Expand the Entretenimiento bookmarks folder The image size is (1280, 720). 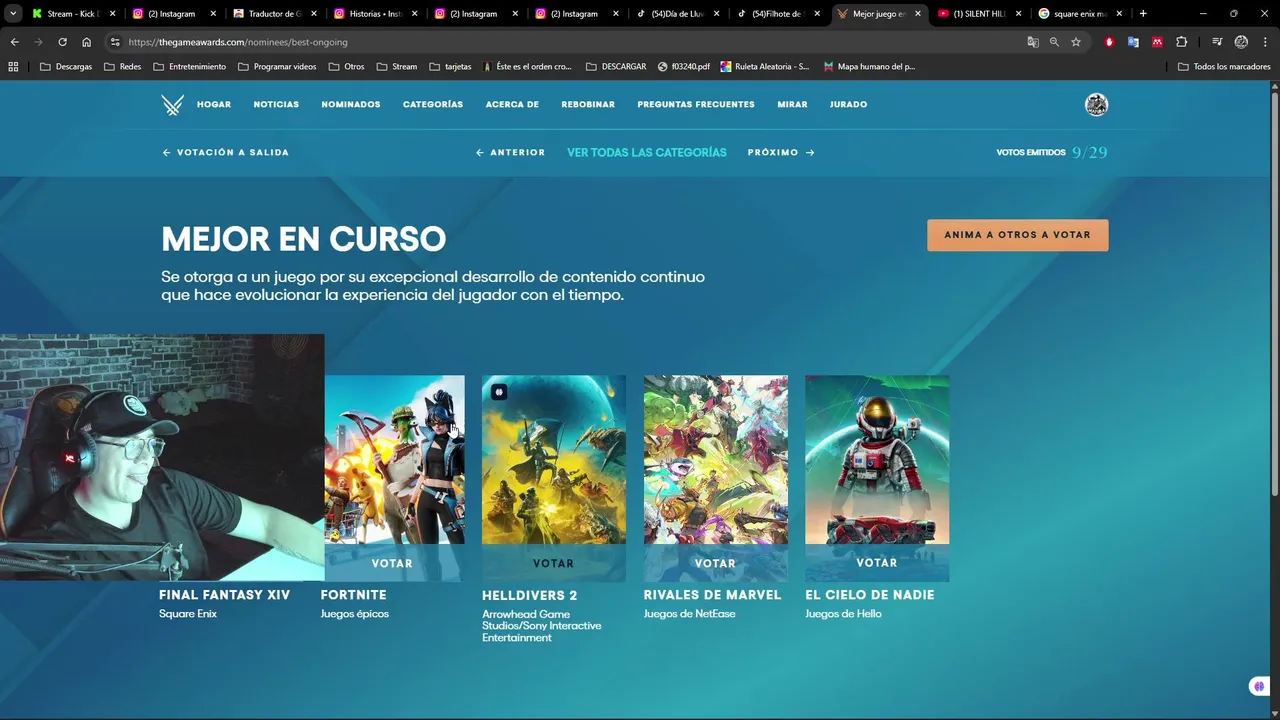(x=189, y=67)
